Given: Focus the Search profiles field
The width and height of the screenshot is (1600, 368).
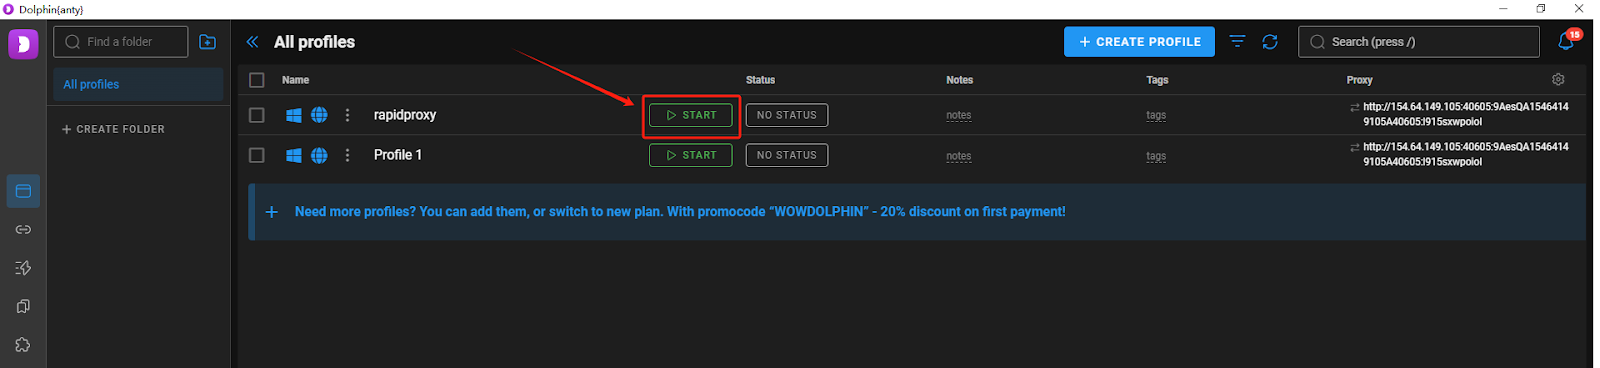Looking at the screenshot, I should click(1419, 42).
